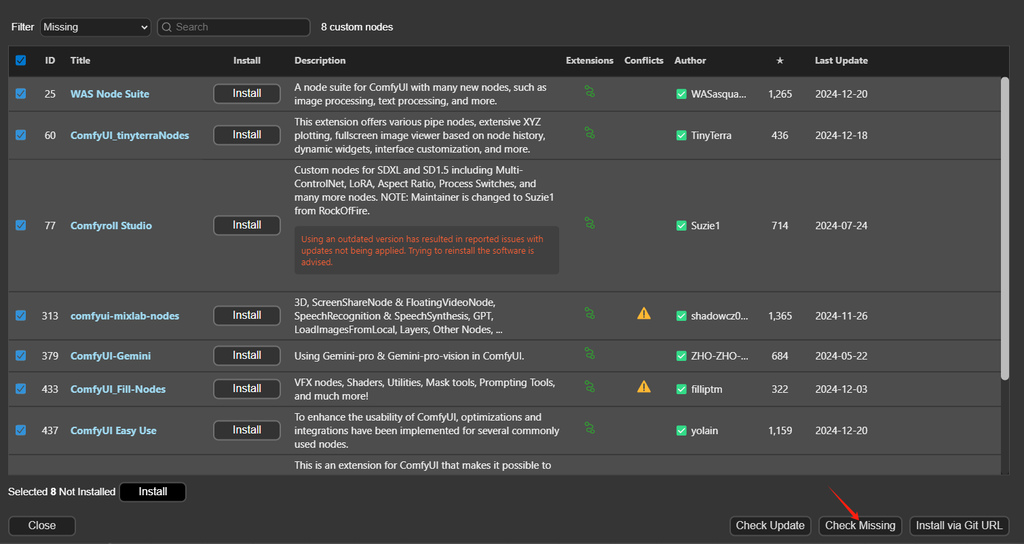Click extensions icon for ComfyUI-Gemini row
Viewport: 1024px width, 544px height.
coord(590,354)
